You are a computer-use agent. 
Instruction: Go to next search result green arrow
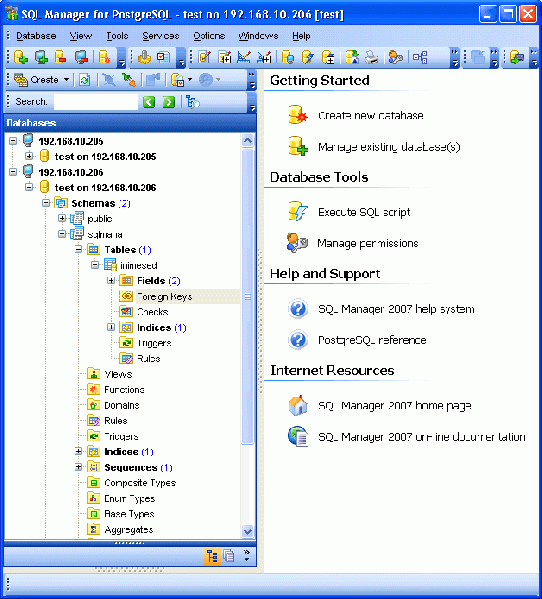click(169, 102)
